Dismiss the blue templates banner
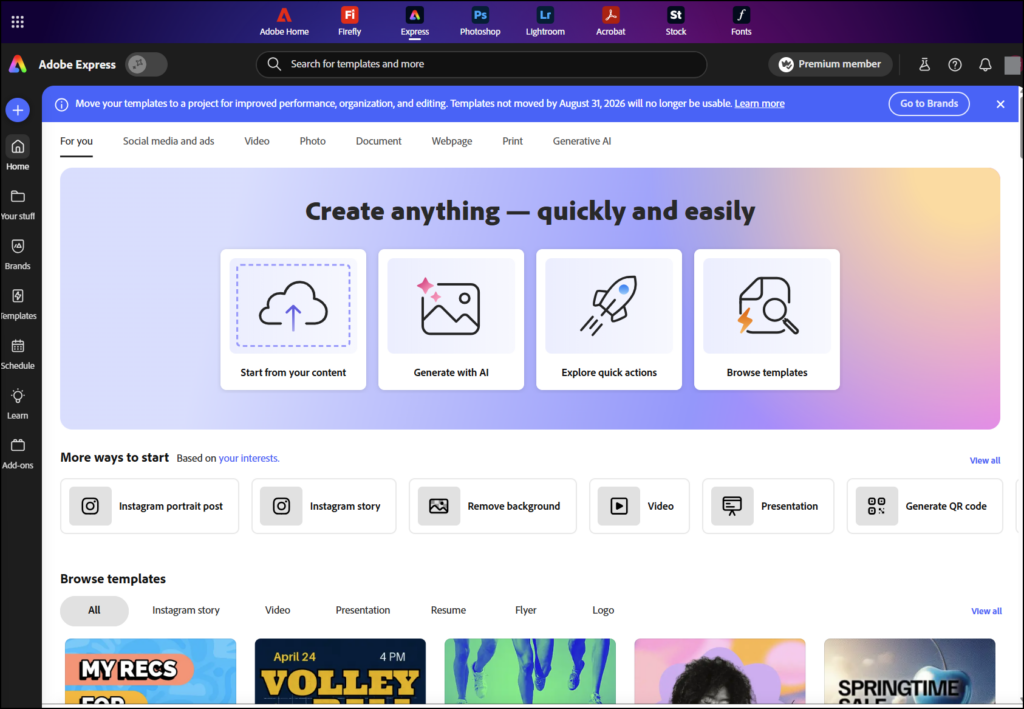The height and width of the screenshot is (709, 1024). click(1000, 104)
